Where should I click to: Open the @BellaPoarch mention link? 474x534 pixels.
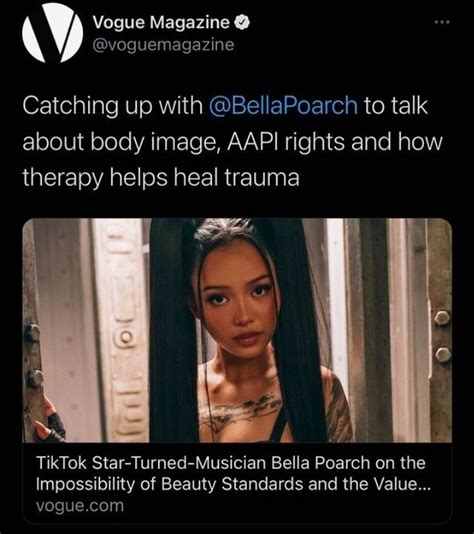[x=283, y=106]
